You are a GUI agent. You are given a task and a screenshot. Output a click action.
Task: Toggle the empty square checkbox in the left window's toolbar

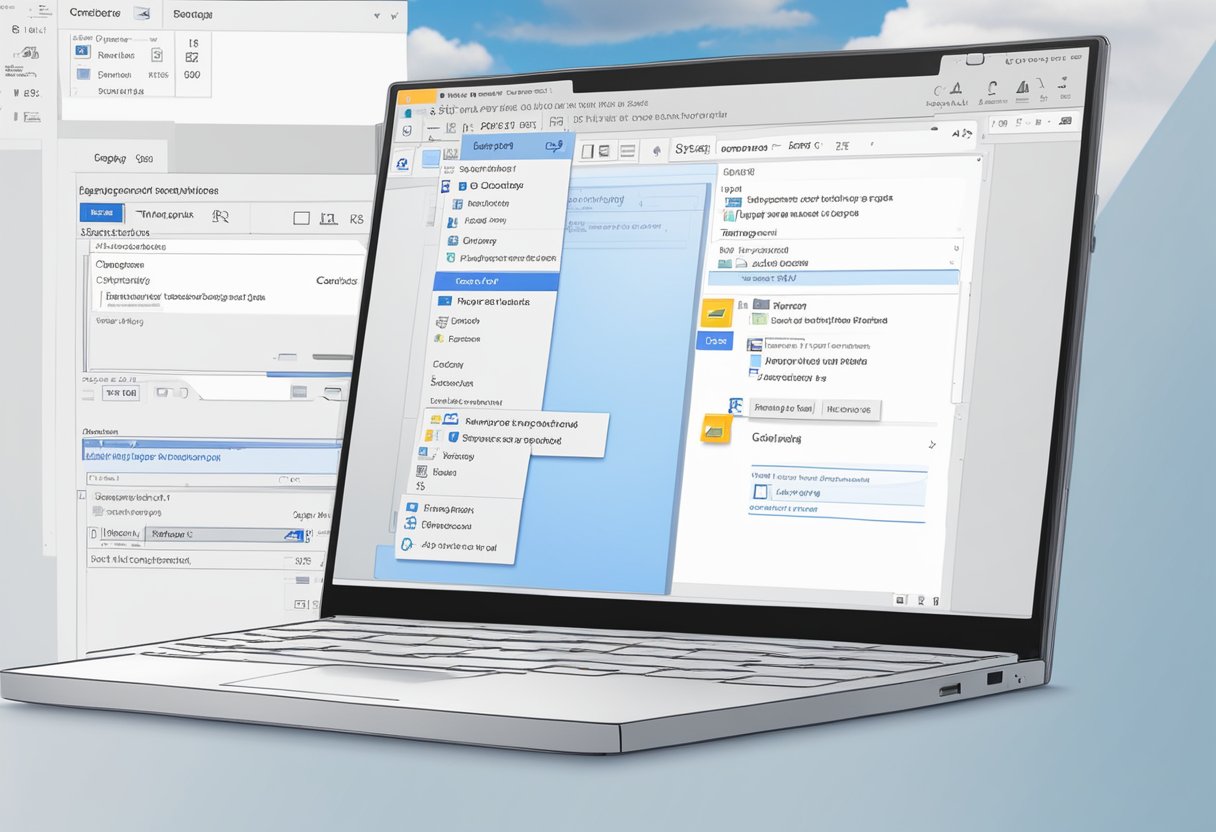301,217
